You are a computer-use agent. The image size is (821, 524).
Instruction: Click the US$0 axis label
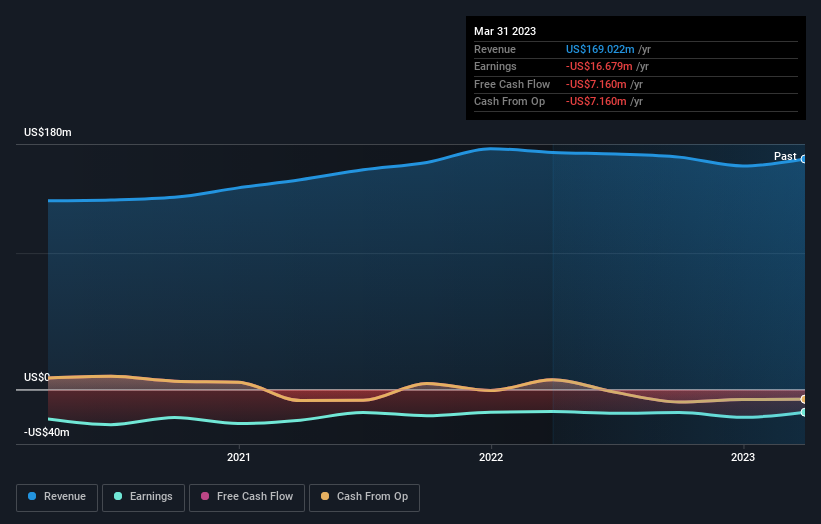pos(37,377)
